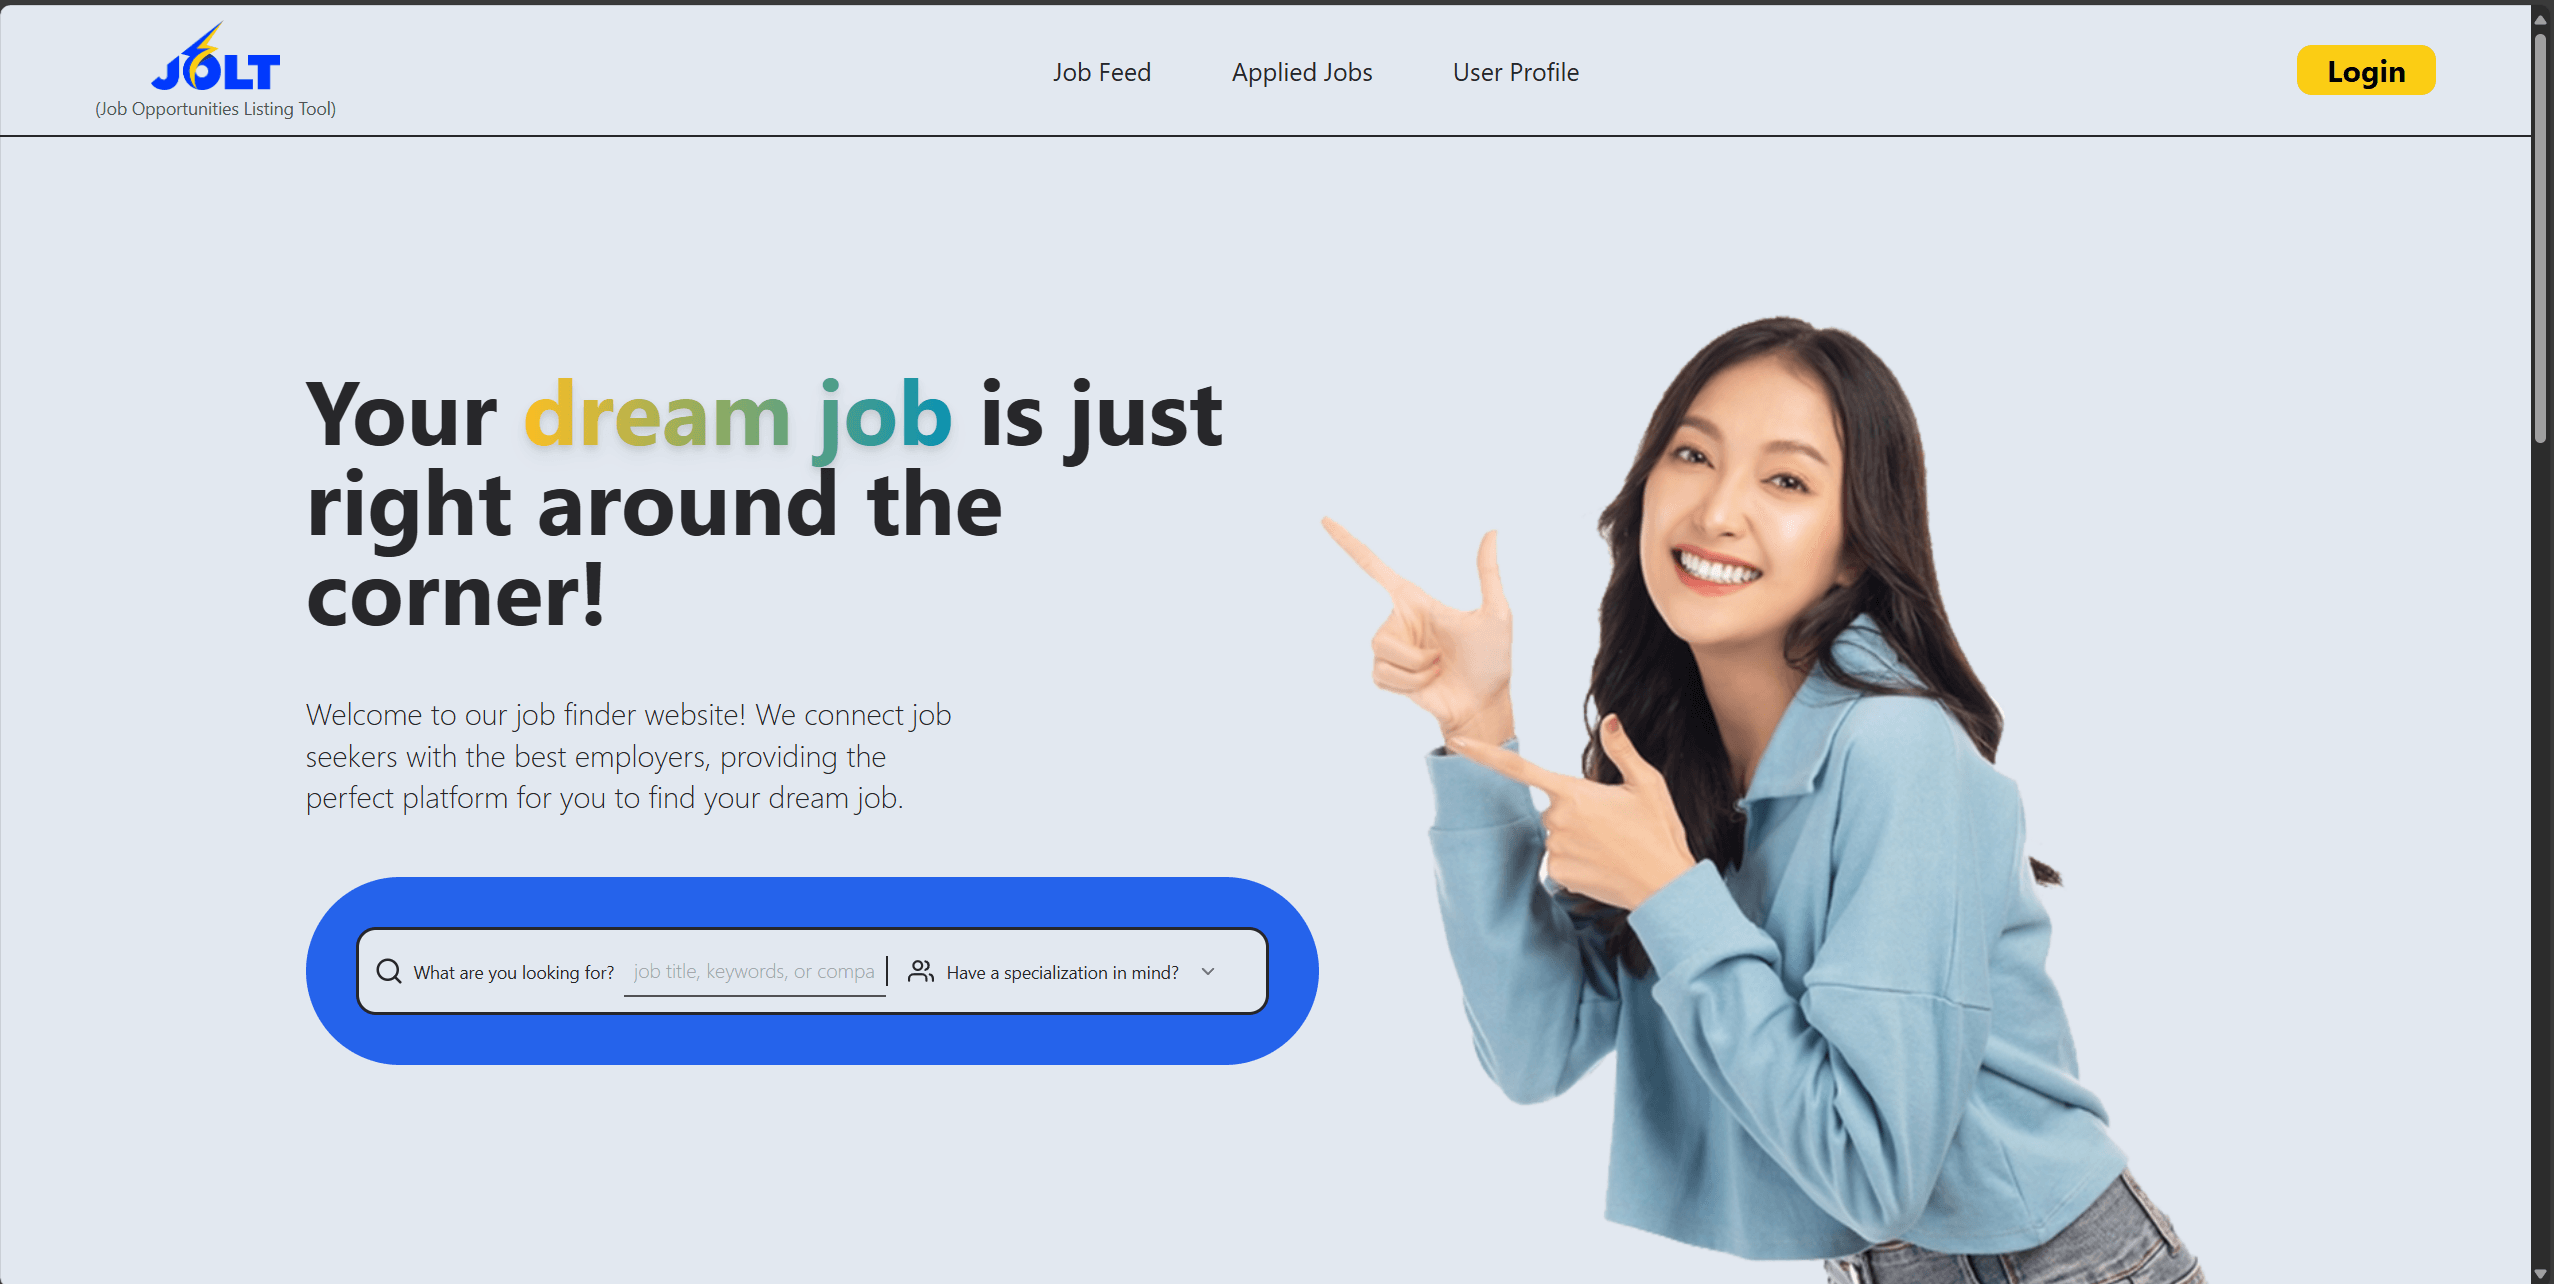Click the 'corner!' heading line
Viewport: 2554px width, 1284px height.
(456, 595)
